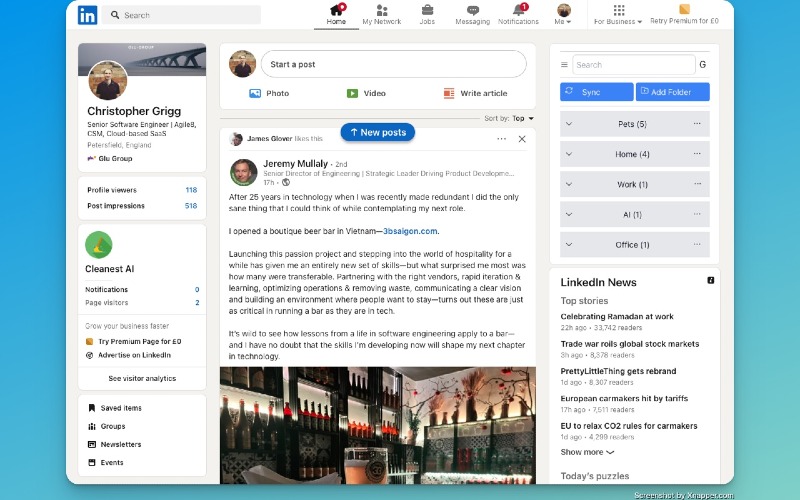Read Celebrating Ramadan at work story
Image resolution: width=800 pixels, height=500 pixels.
[617, 317]
